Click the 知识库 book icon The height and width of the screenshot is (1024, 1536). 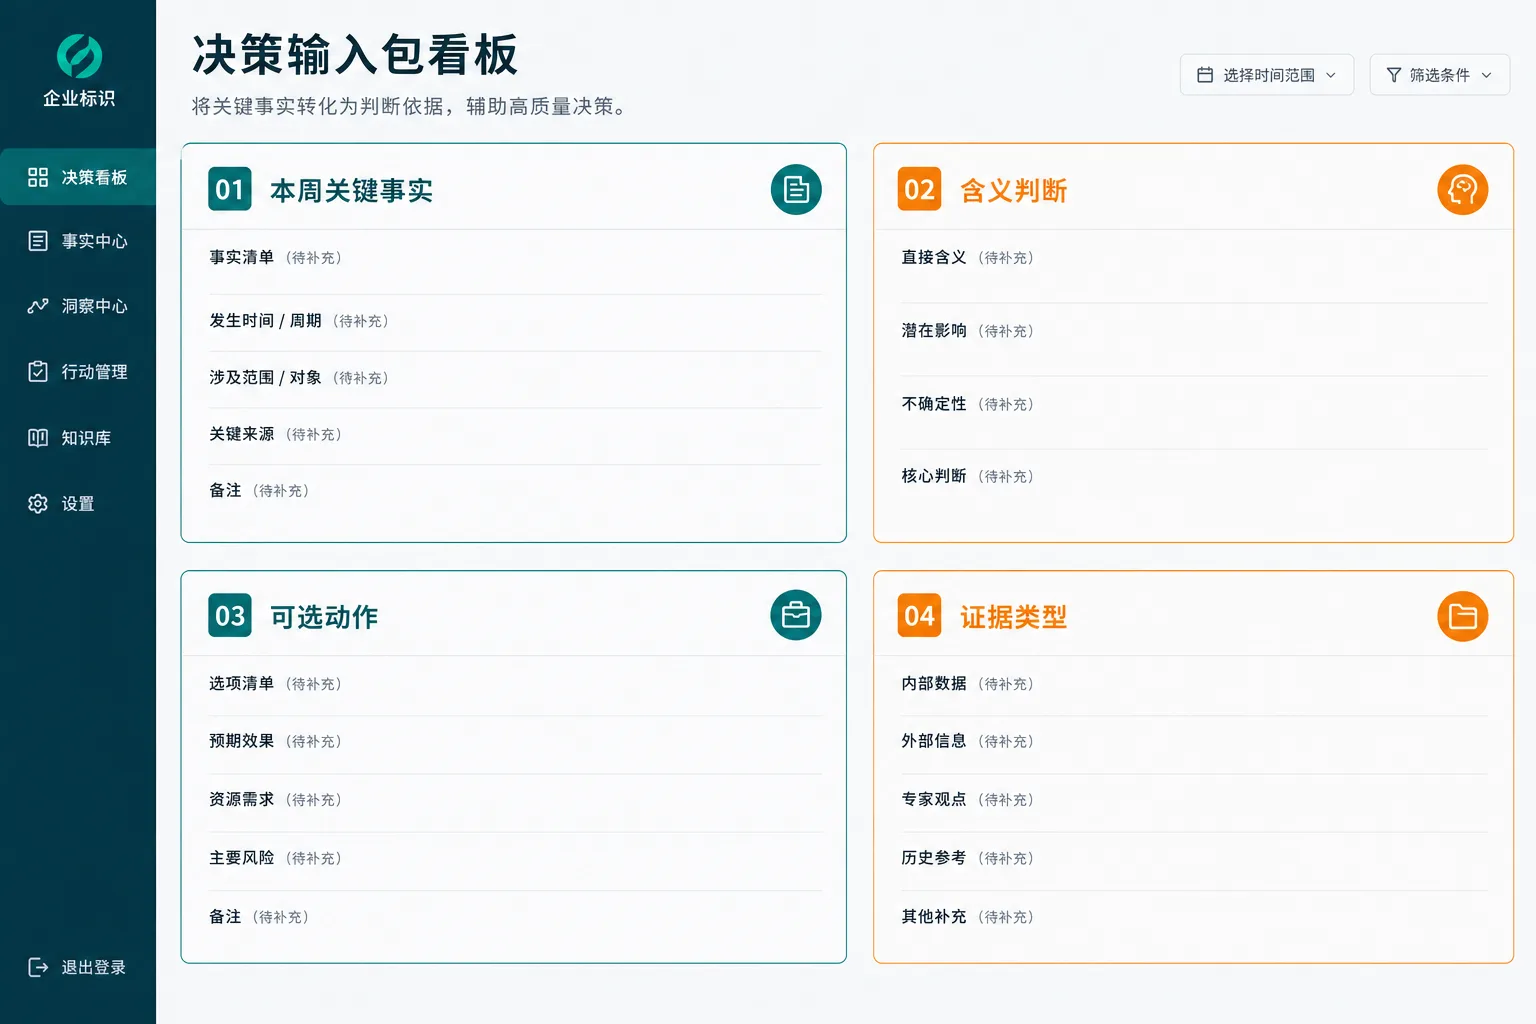pos(38,438)
